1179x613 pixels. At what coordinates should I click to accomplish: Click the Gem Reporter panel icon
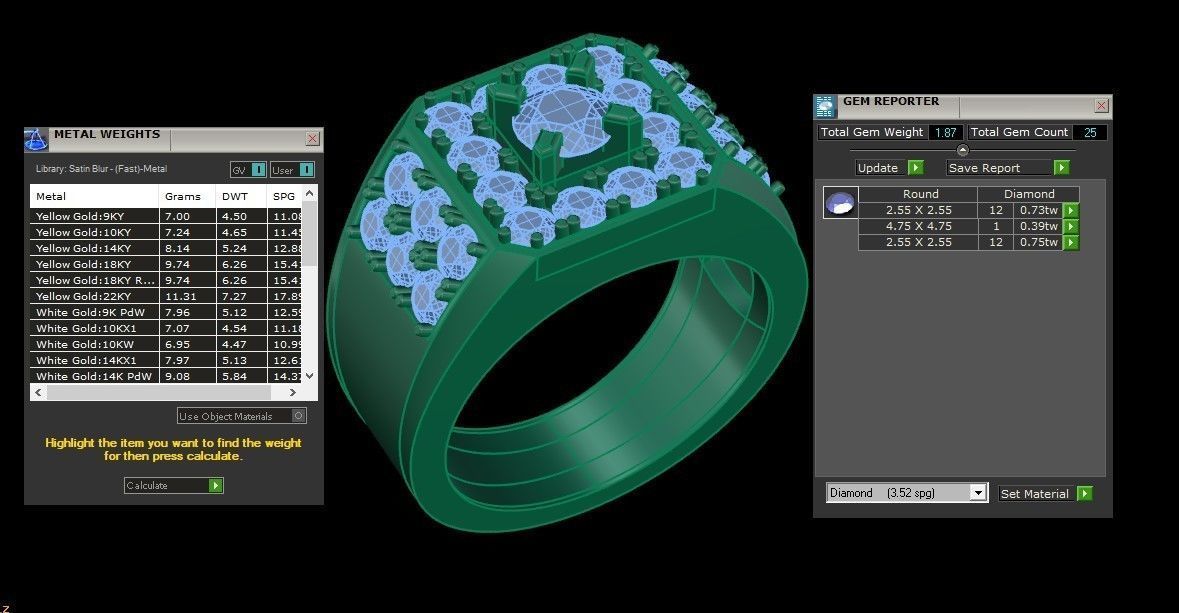point(825,106)
